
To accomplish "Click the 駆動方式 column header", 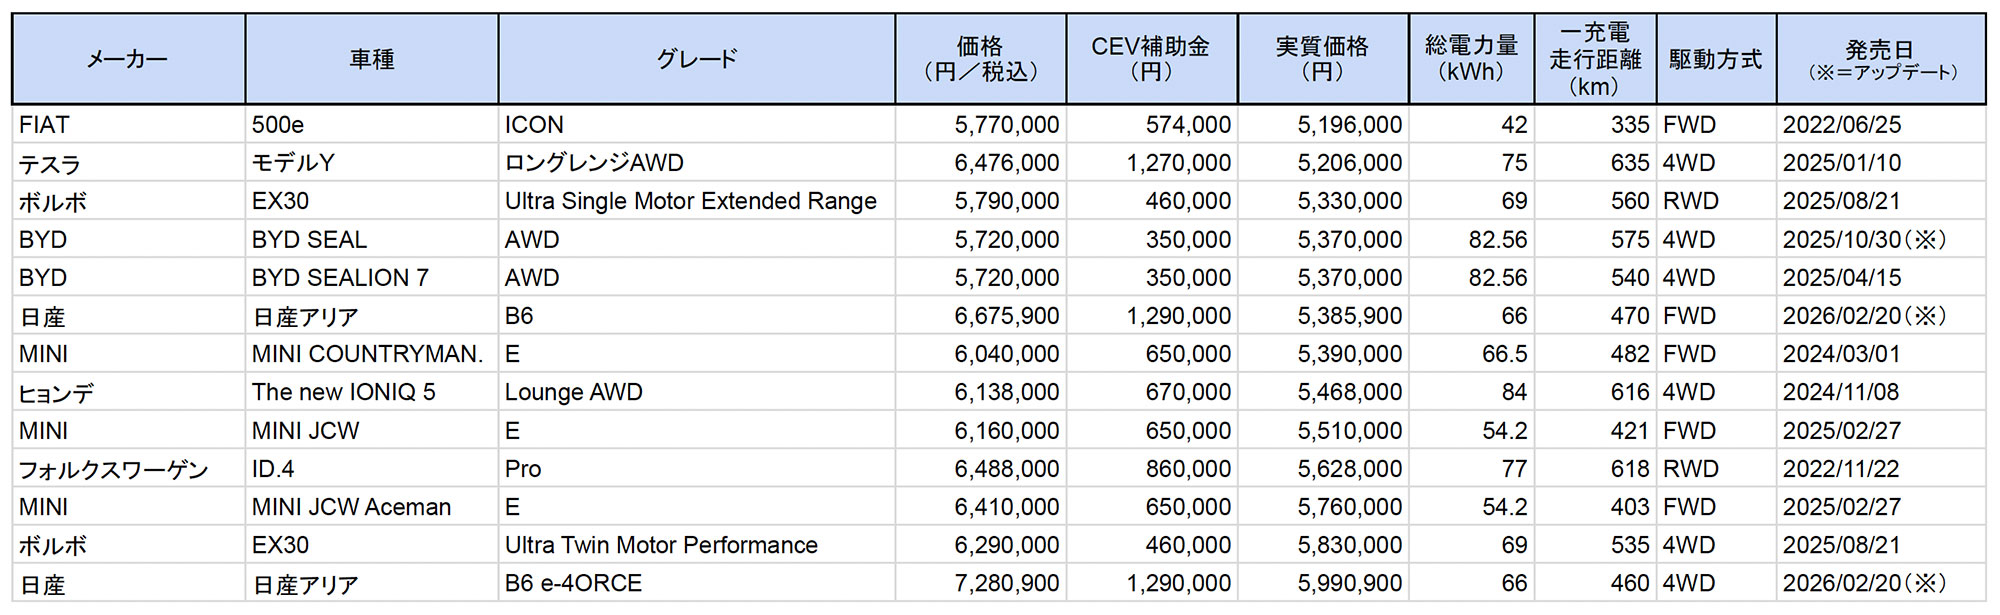I will click(1715, 59).
